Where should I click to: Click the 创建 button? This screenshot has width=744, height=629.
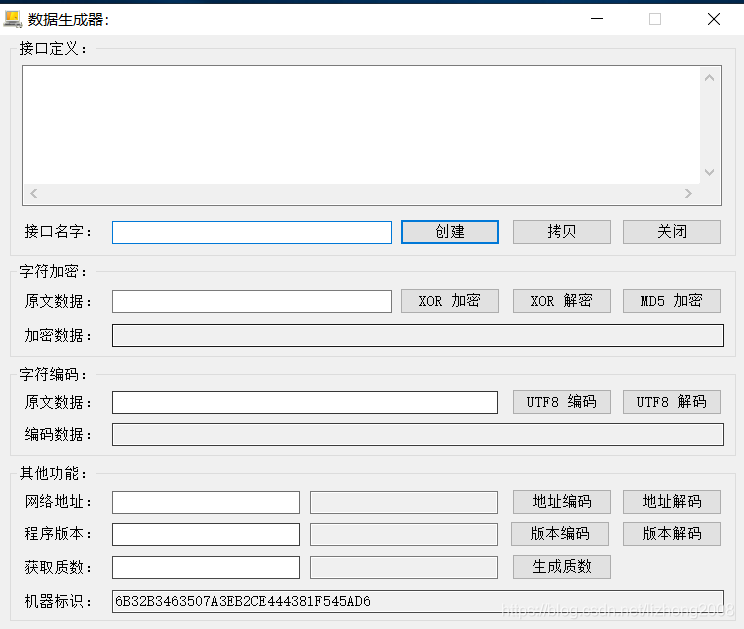(449, 232)
